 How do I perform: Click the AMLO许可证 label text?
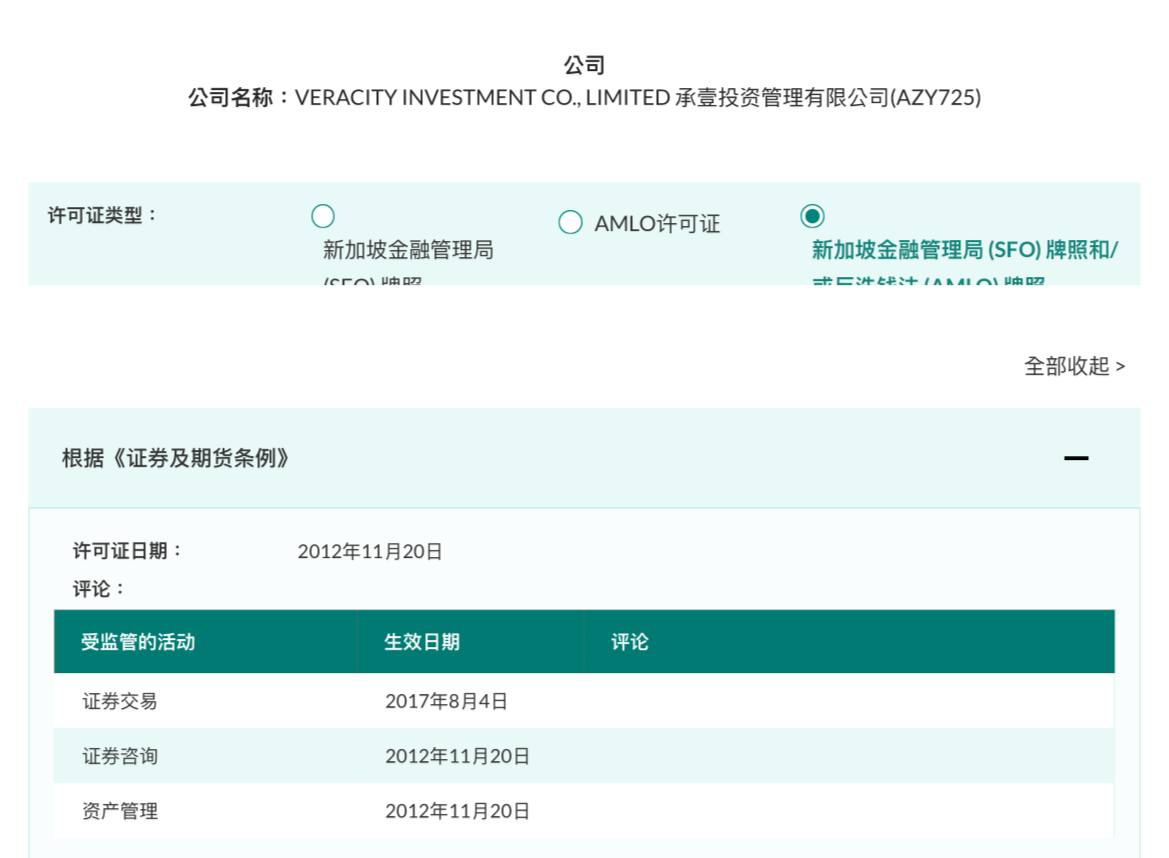pyautogui.click(x=657, y=224)
